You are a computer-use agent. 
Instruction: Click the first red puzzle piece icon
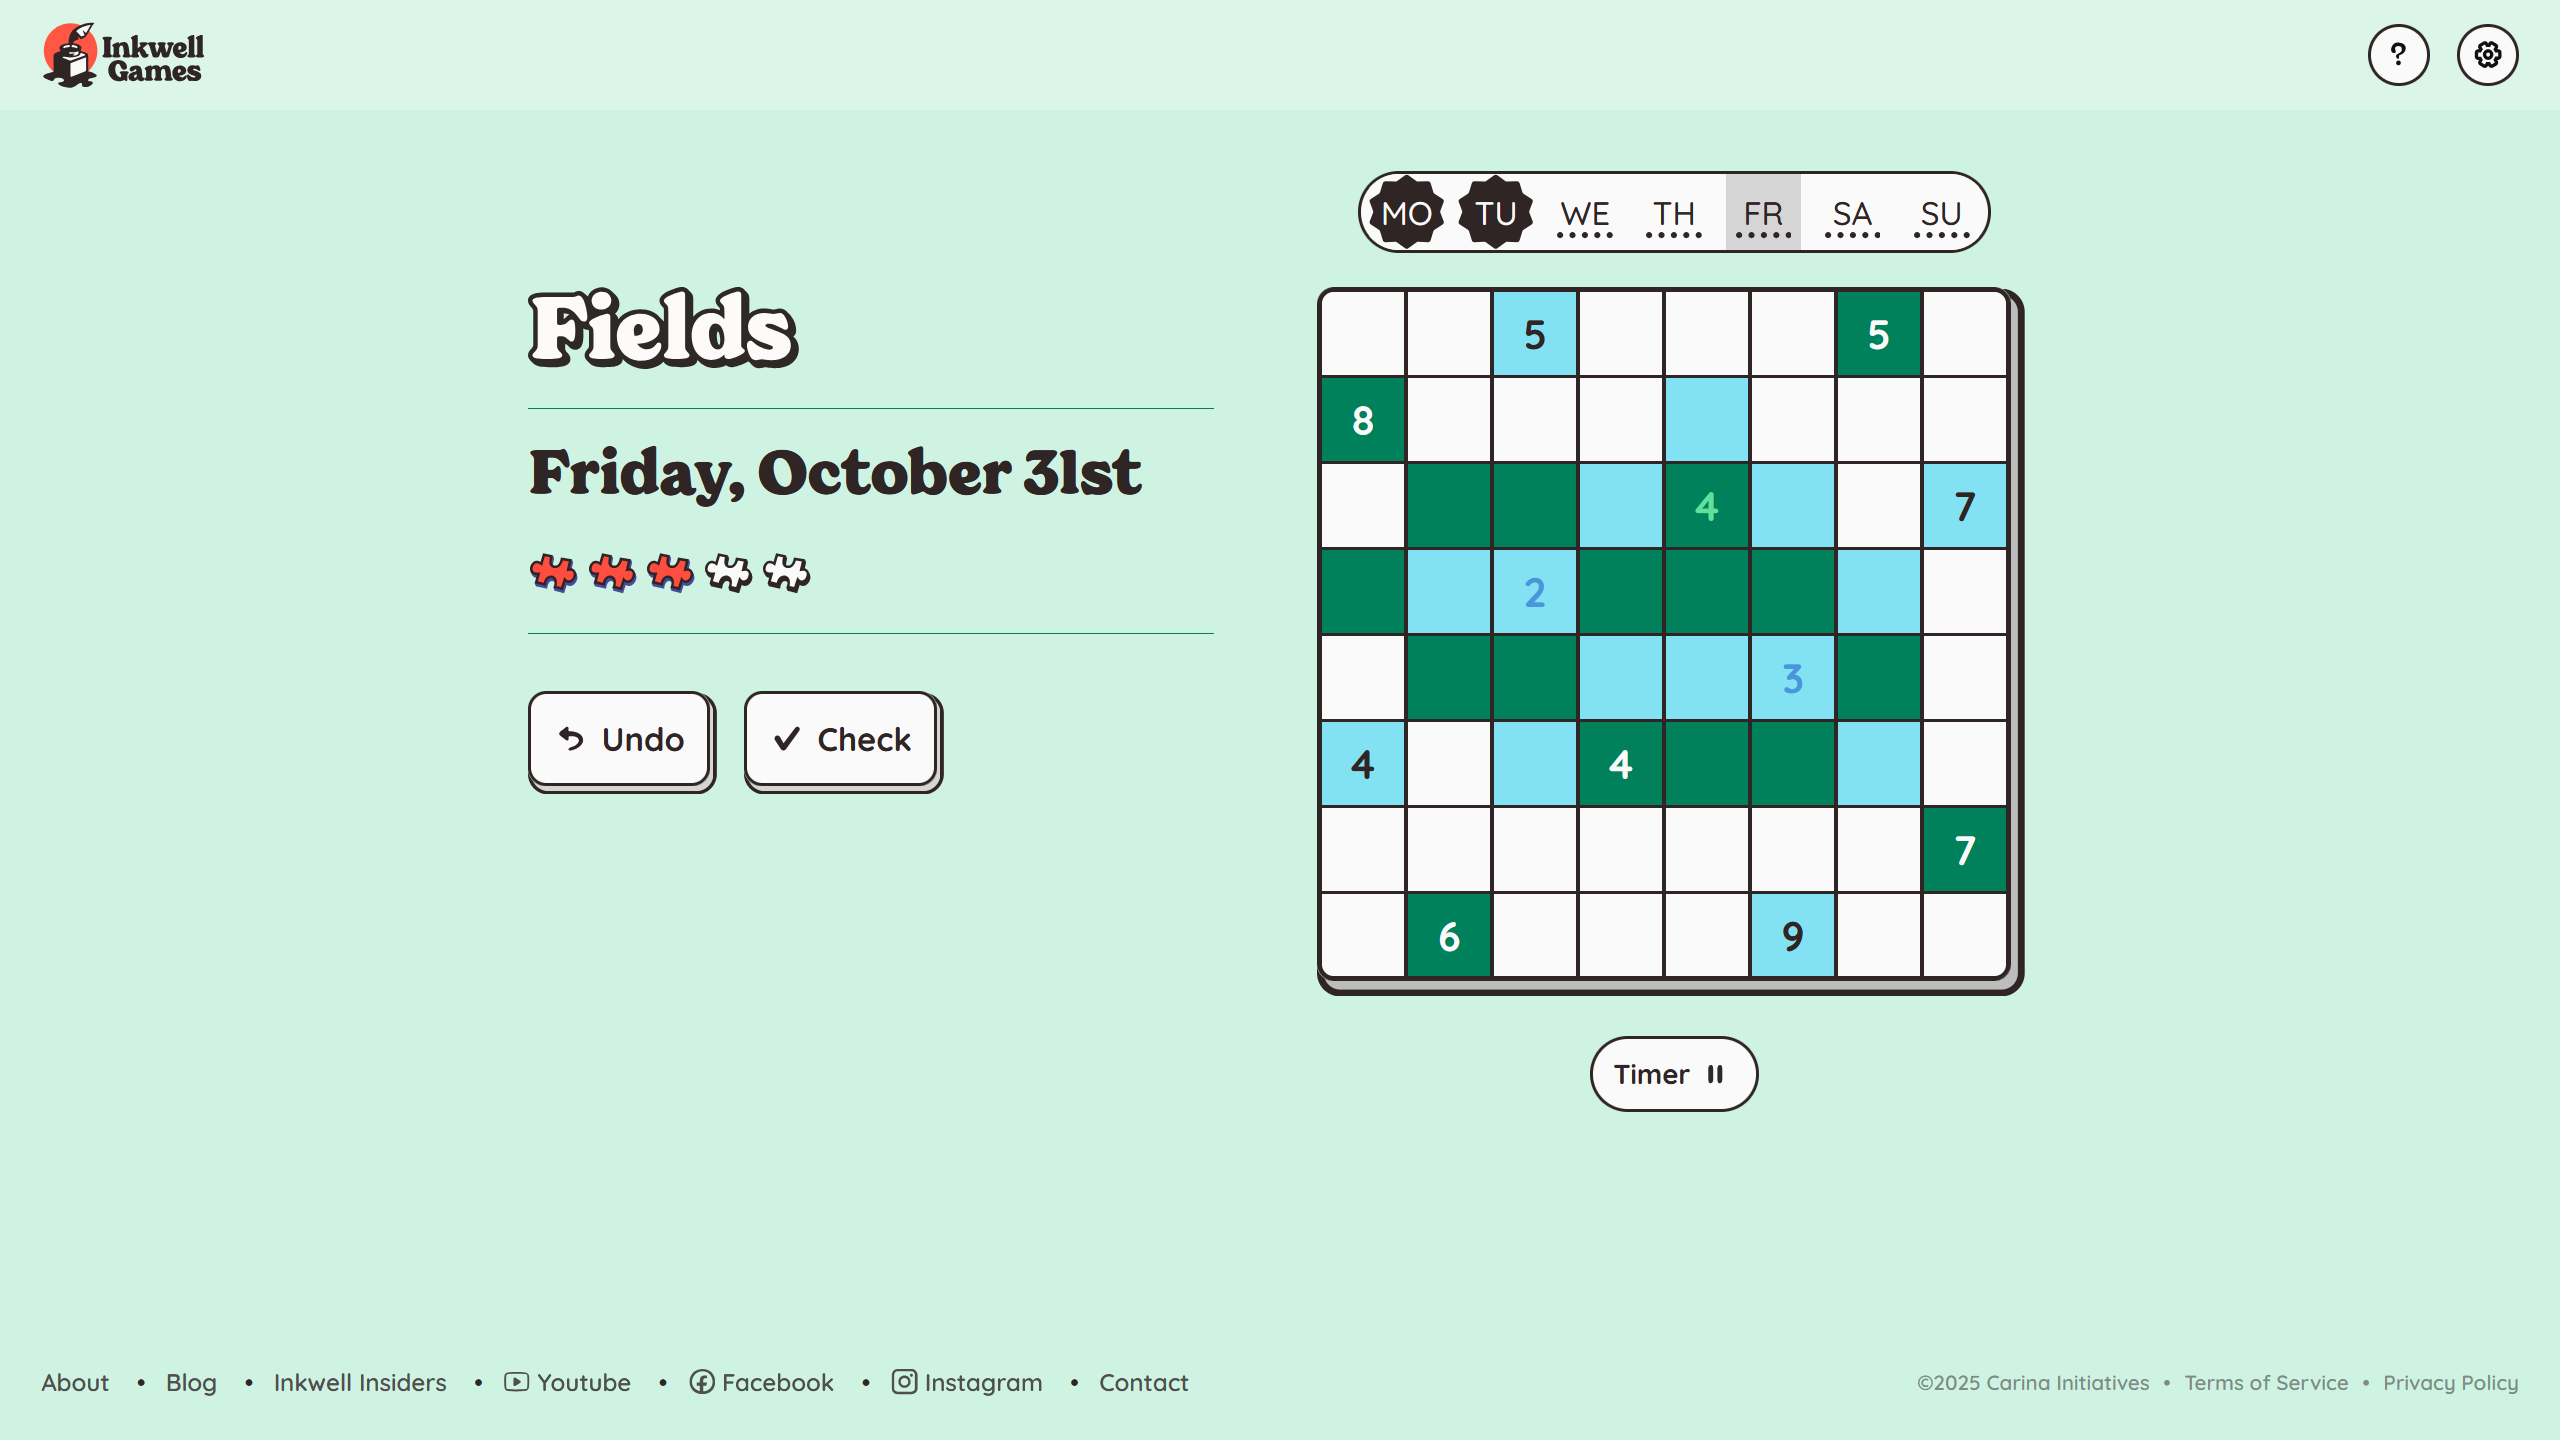(x=553, y=573)
